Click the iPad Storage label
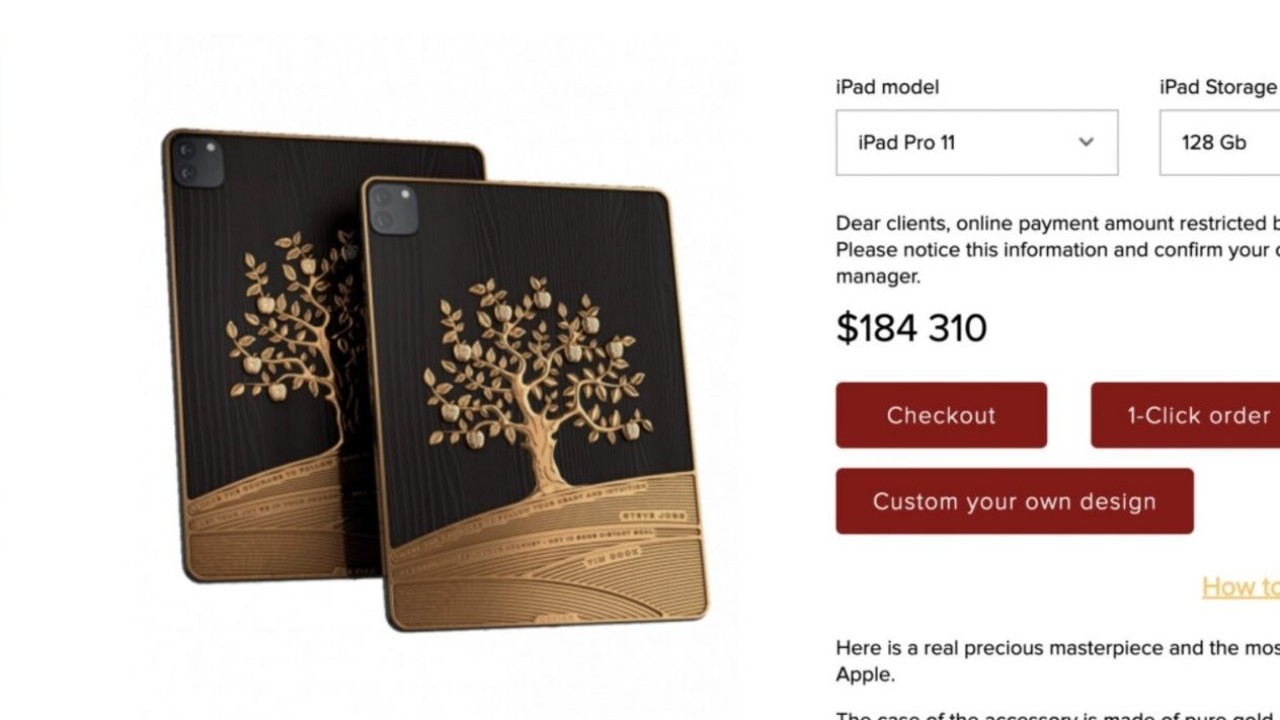 (x=1219, y=87)
